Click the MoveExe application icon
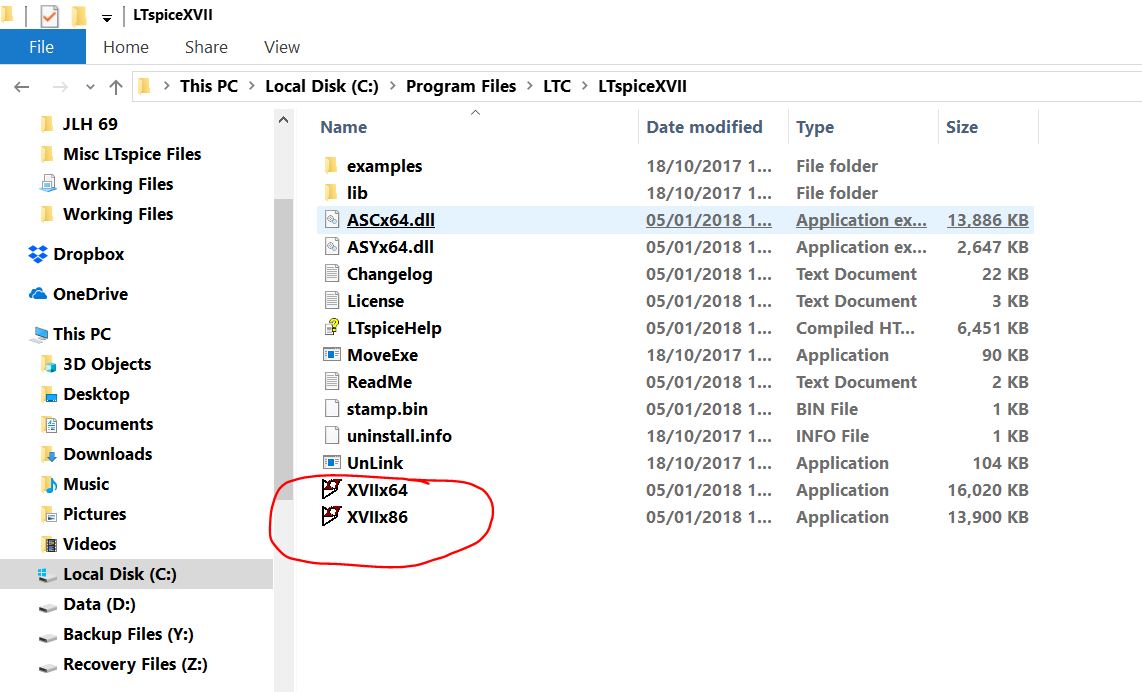Image resolution: width=1142 pixels, height=692 pixels. pyautogui.click(x=331, y=354)
